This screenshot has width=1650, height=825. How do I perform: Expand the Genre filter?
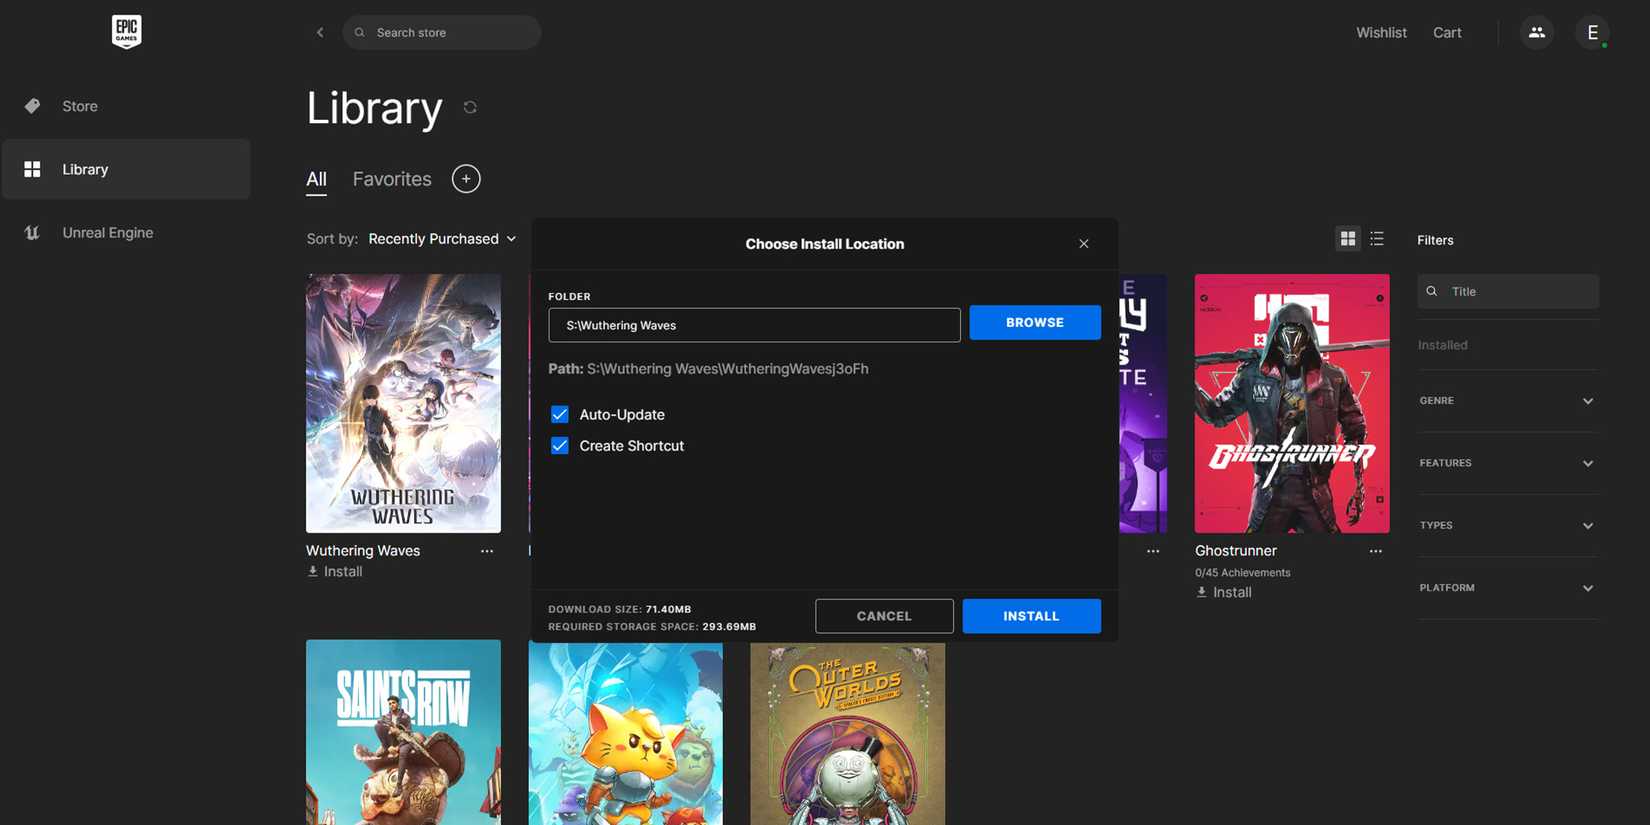tap(1507, 401)
